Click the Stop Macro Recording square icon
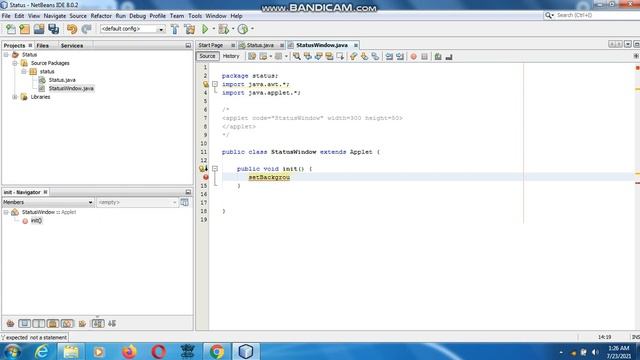Screen dimensions: 640x360 (424, 57)
